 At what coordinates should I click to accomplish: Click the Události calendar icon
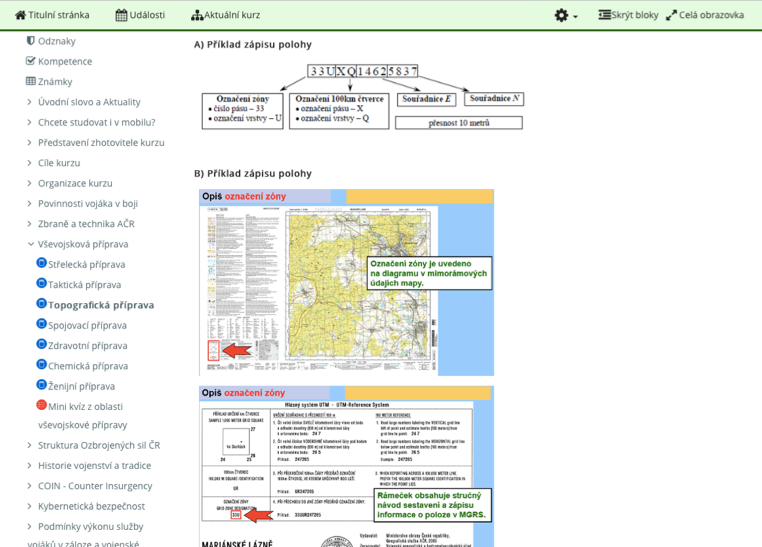[121, 15]
